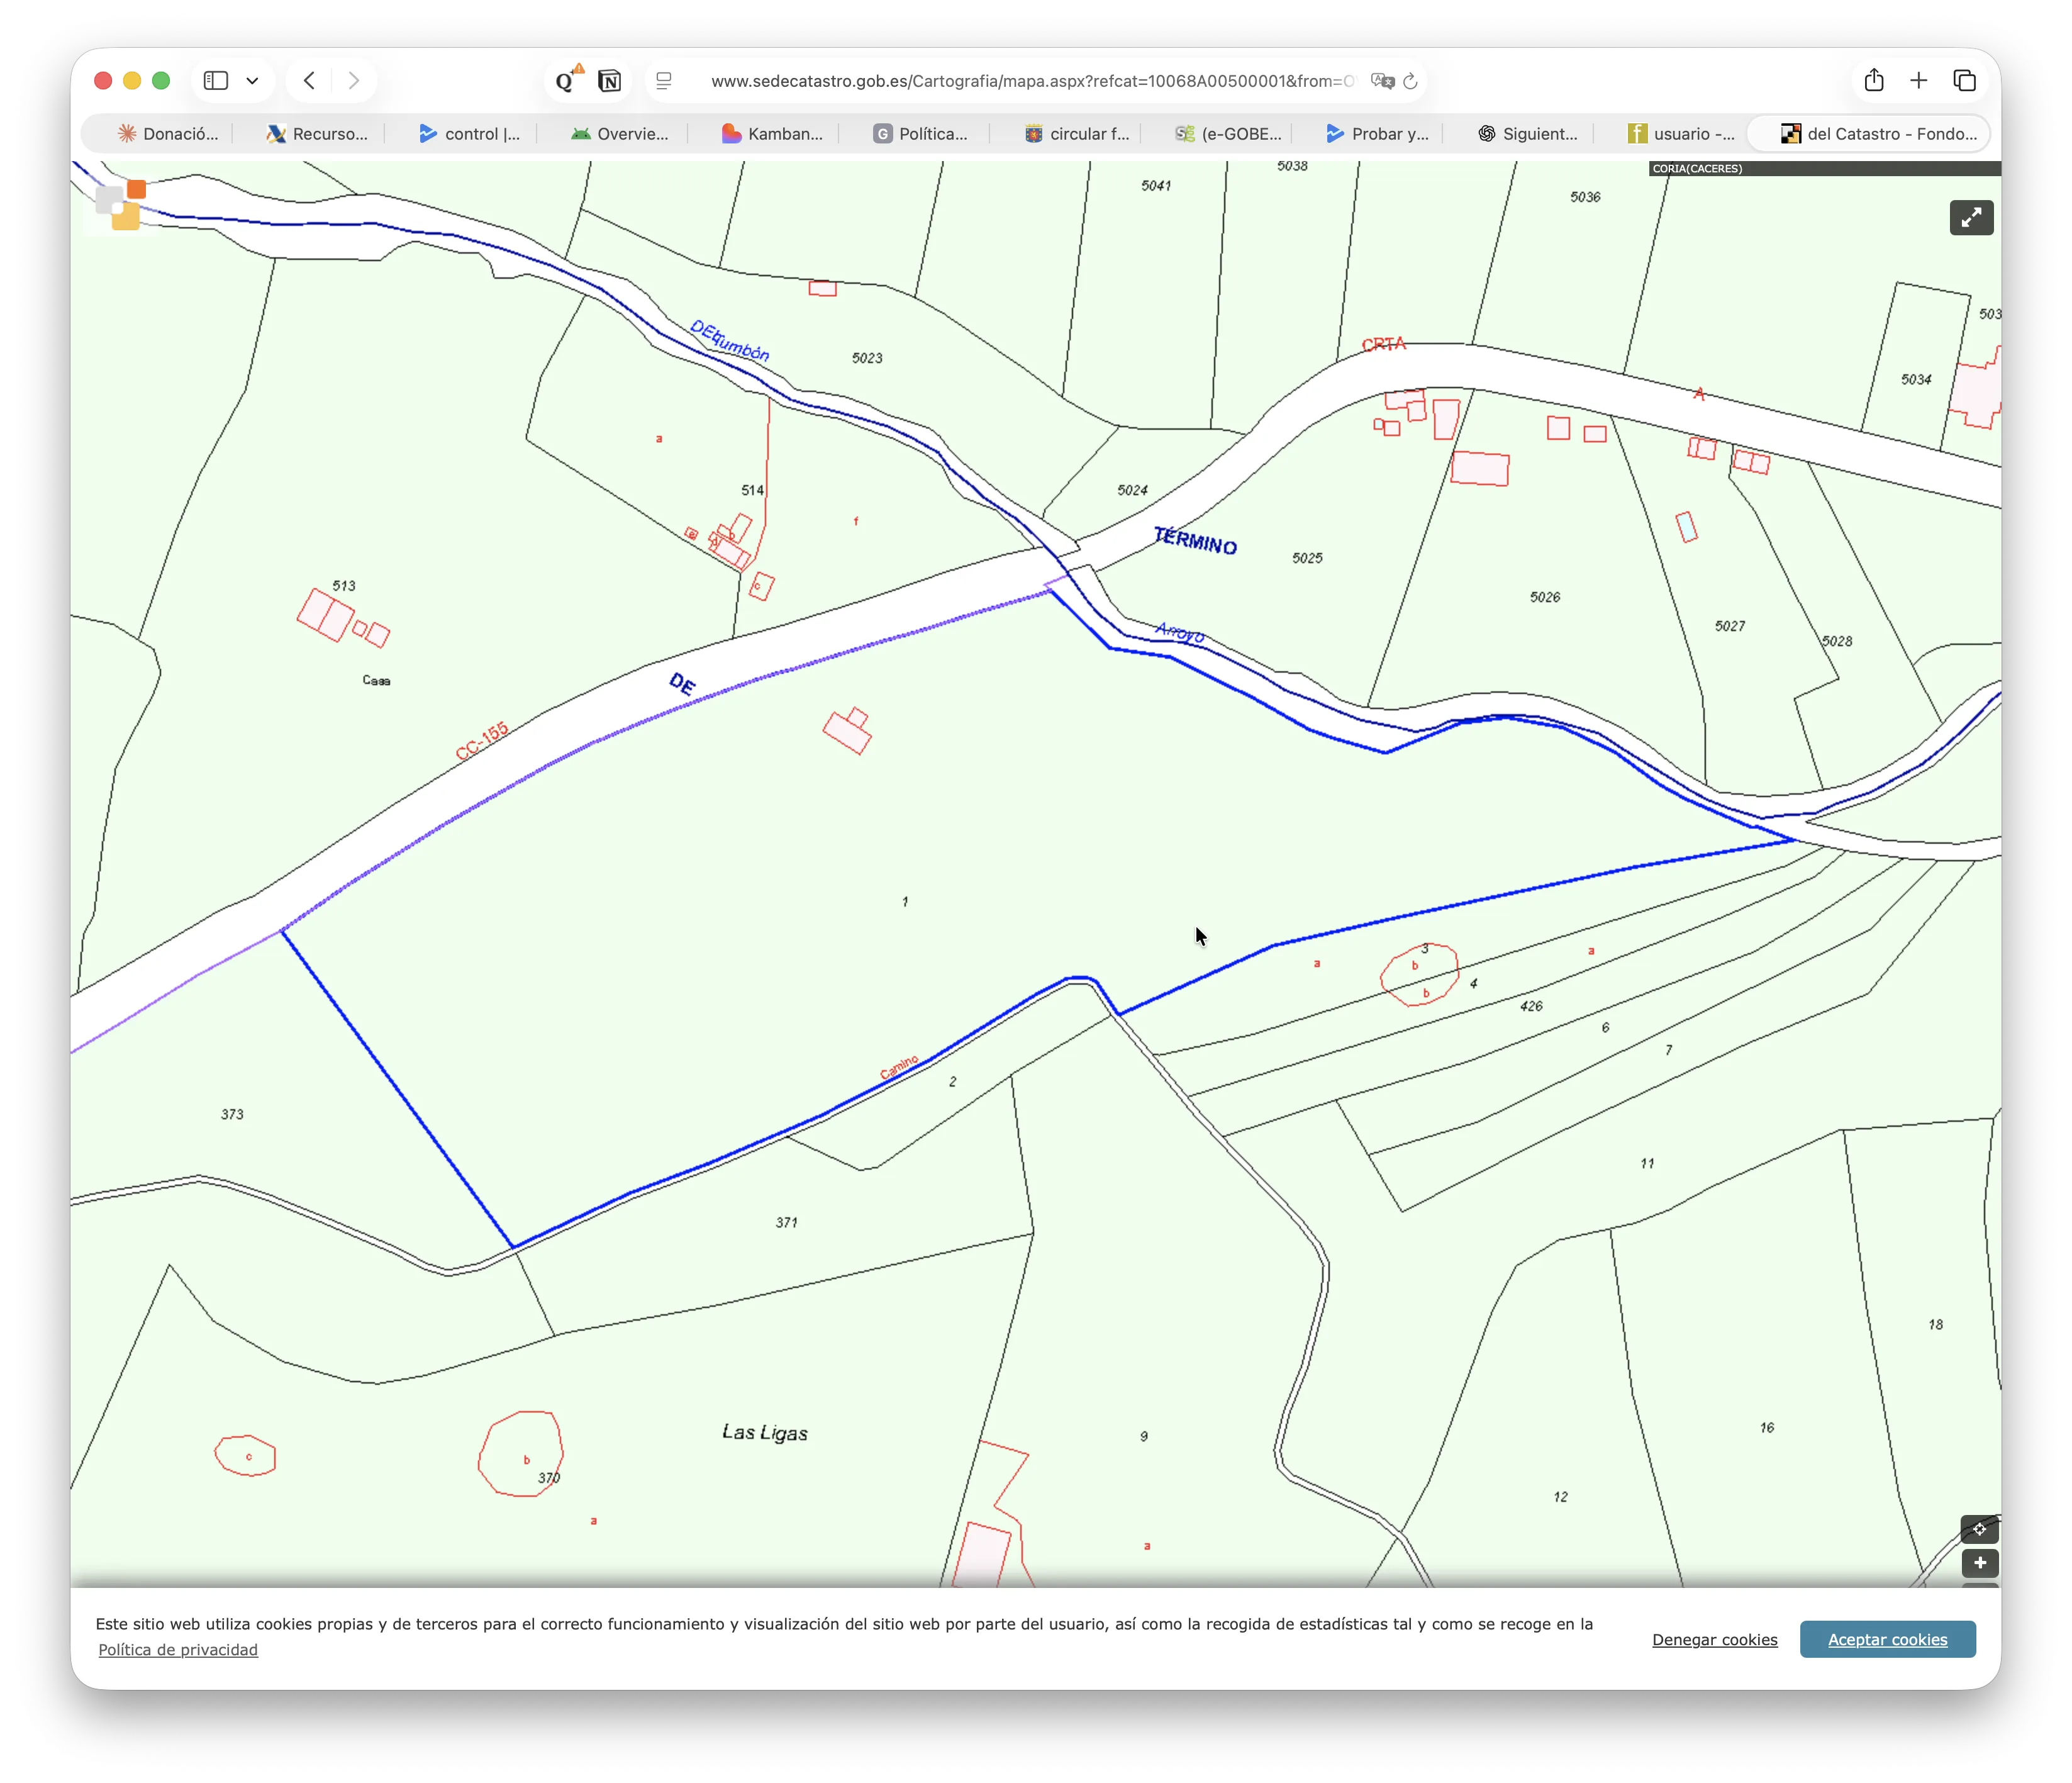
Task: Switch to the Recurso... tab
Action: 317,134
